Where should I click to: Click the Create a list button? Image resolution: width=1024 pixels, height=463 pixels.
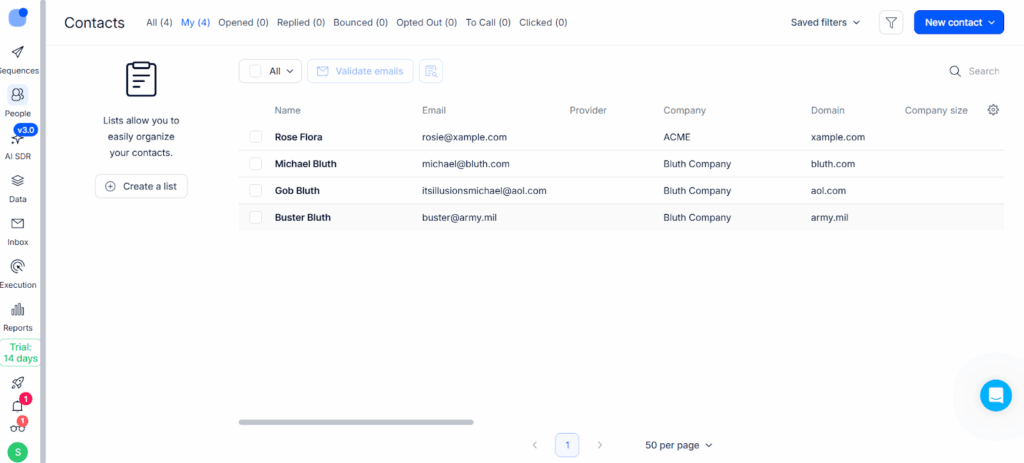click(x=141, y=186)
